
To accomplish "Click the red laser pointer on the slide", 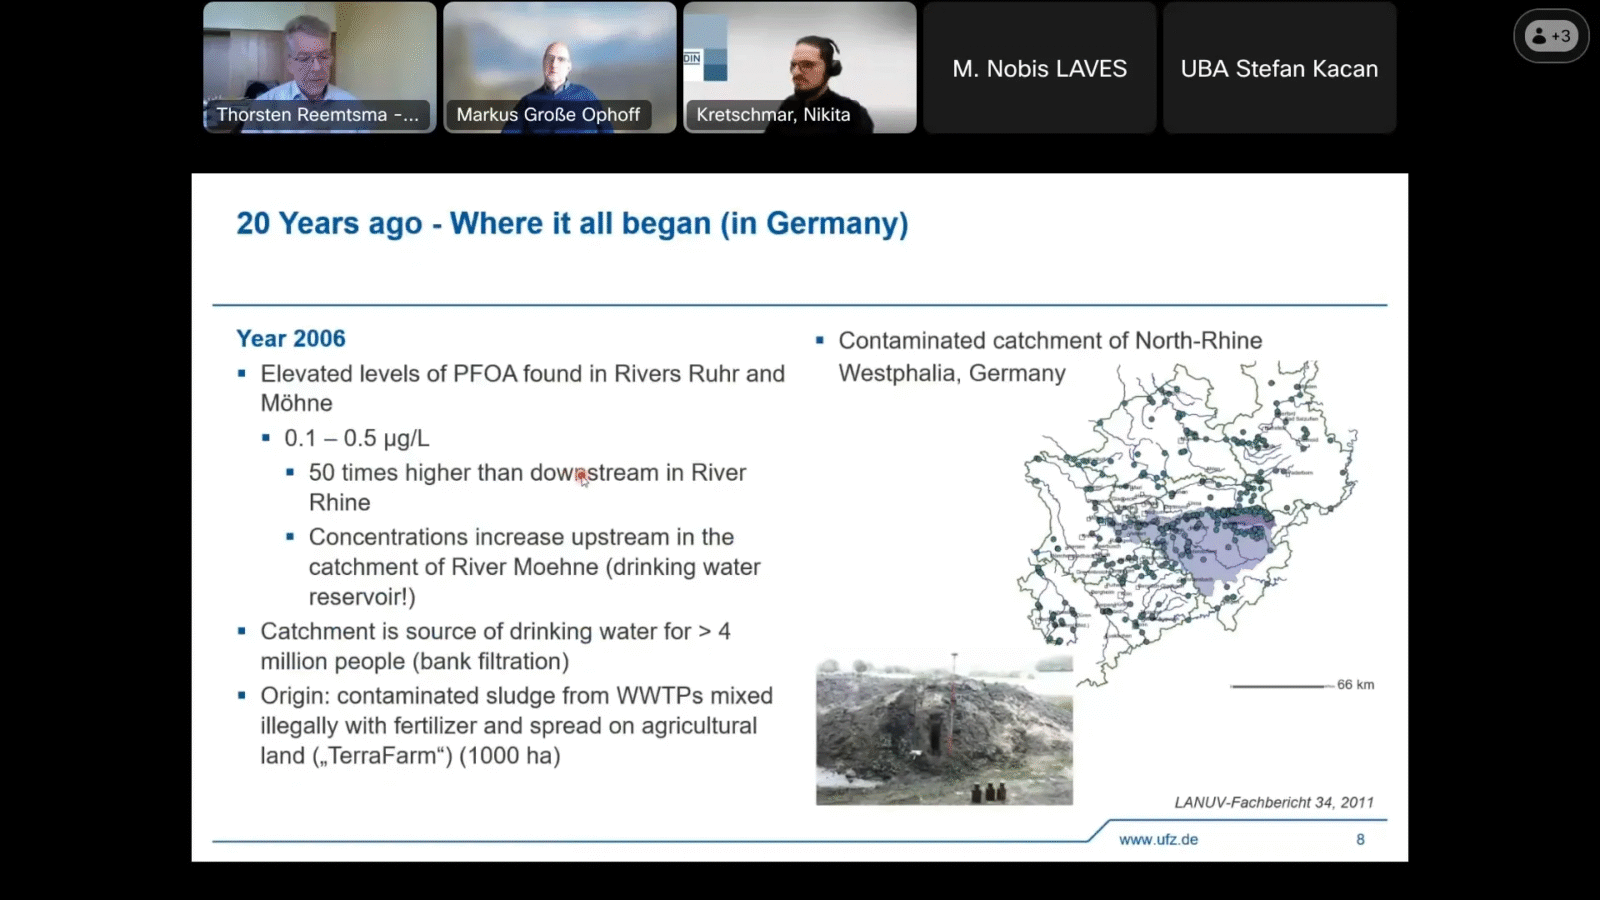I will (x=582, y=476).
